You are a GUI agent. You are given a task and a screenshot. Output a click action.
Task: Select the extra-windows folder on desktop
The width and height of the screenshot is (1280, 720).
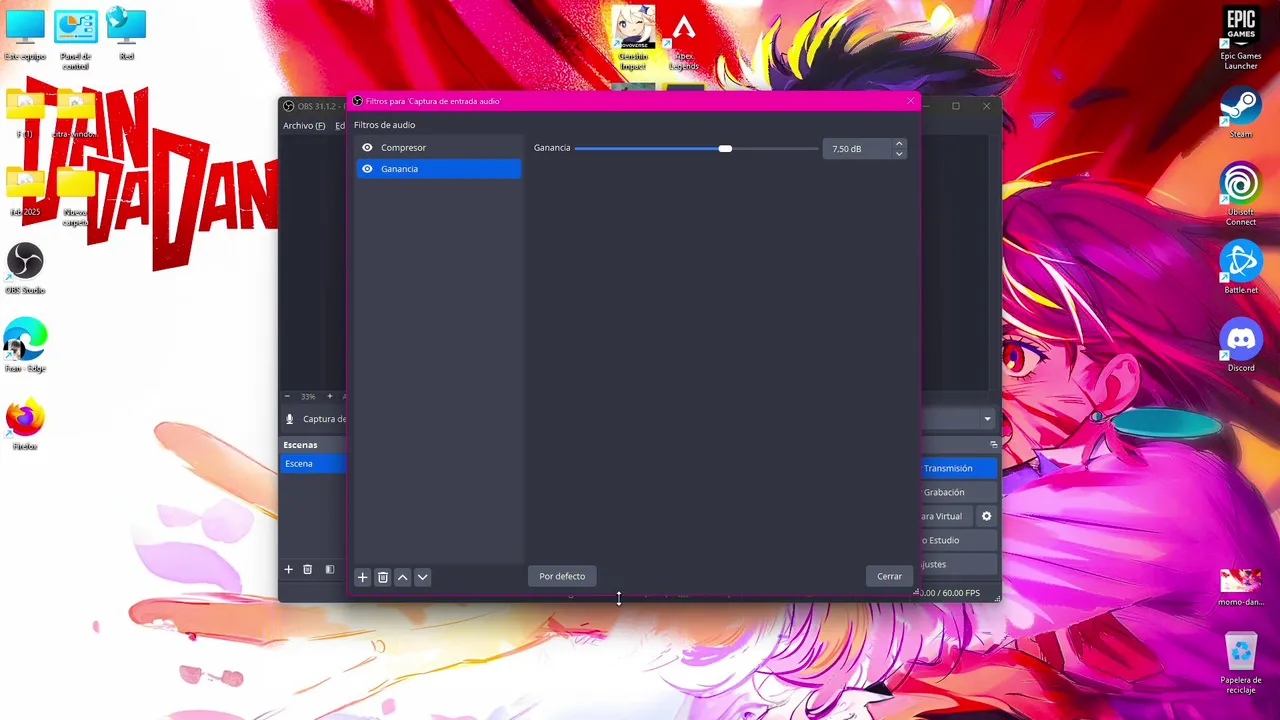(76, 112)
